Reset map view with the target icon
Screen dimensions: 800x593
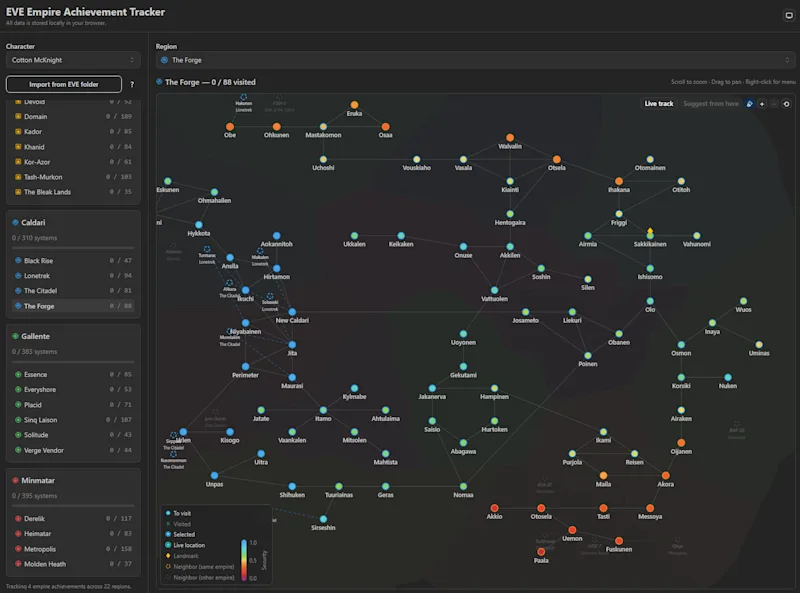pos(786,104)
